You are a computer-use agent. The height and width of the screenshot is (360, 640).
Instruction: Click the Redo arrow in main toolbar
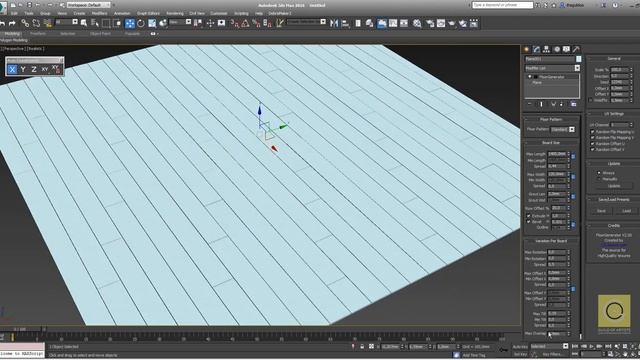tap(12, 23)
